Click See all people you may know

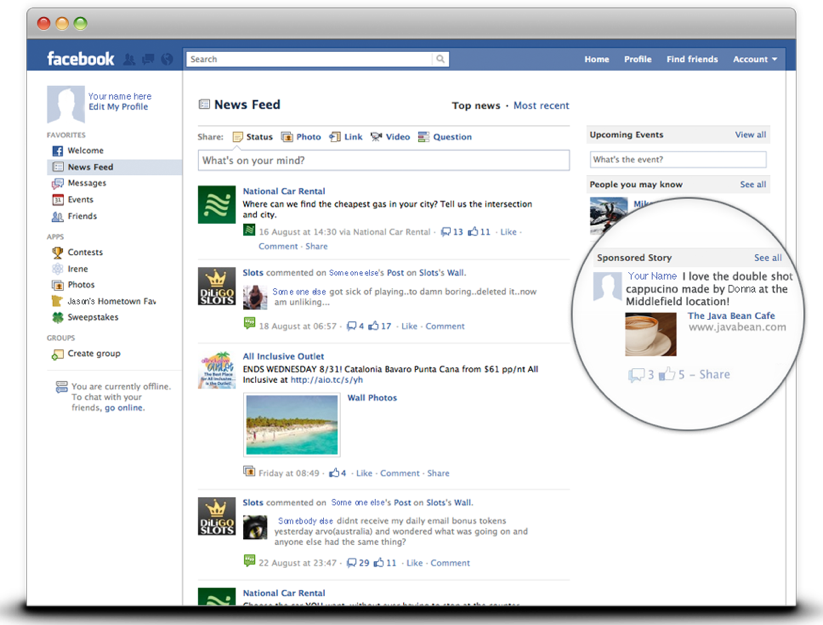753,185
